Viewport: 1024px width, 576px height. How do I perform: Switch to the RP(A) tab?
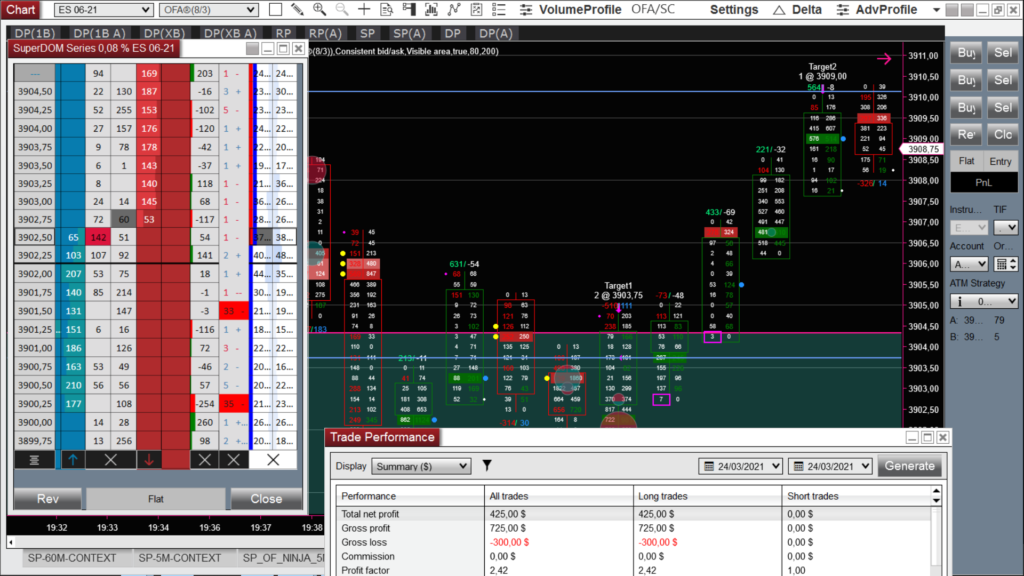point(325,33)
